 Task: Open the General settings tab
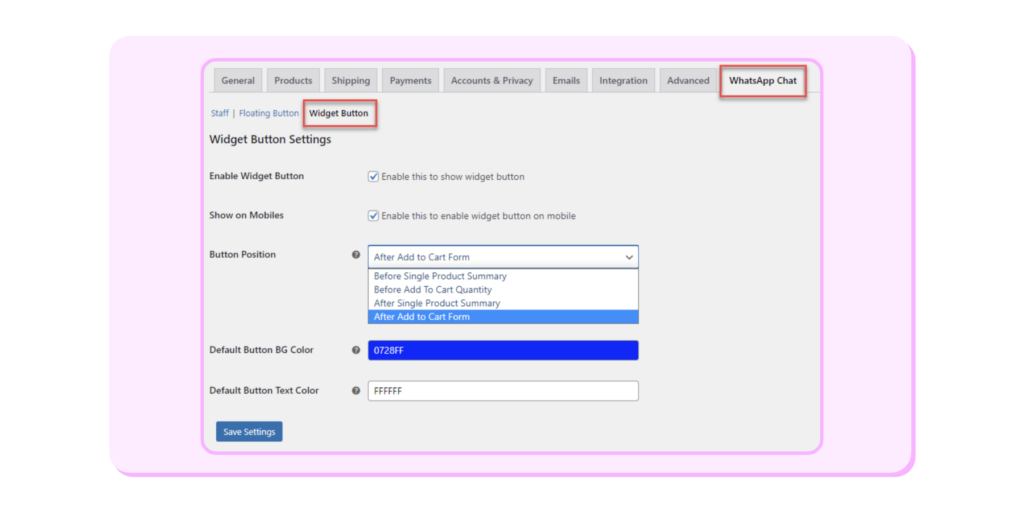pyautogui.click(x=238, y=81)
